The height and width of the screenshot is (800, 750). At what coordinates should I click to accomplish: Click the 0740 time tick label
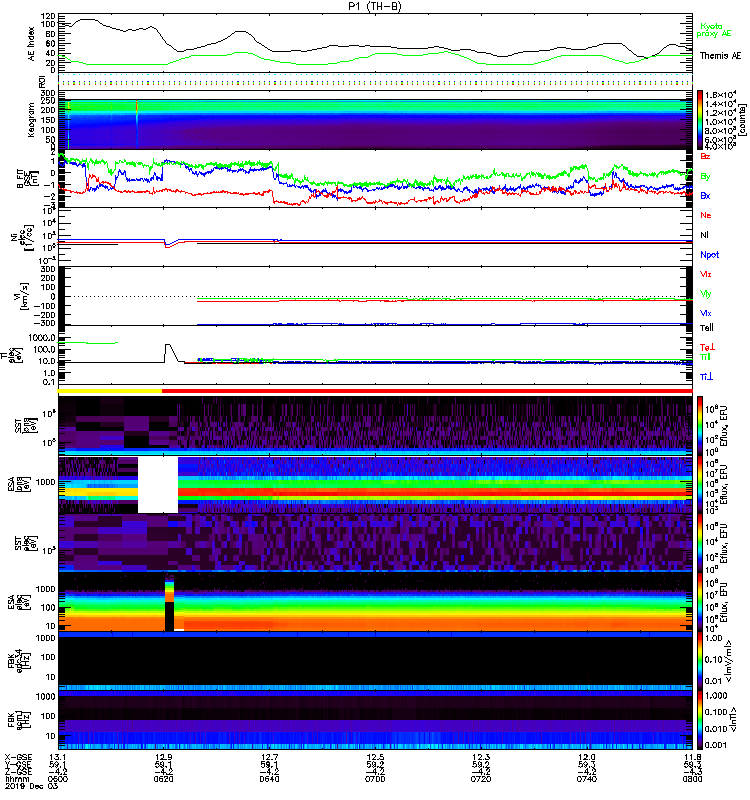coord(587,779)
